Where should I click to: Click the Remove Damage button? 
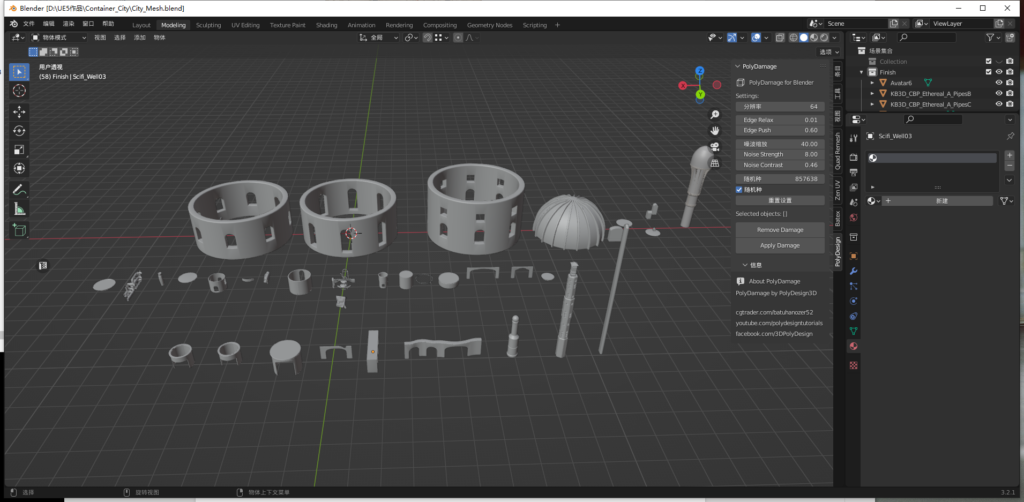pos(780,230)
